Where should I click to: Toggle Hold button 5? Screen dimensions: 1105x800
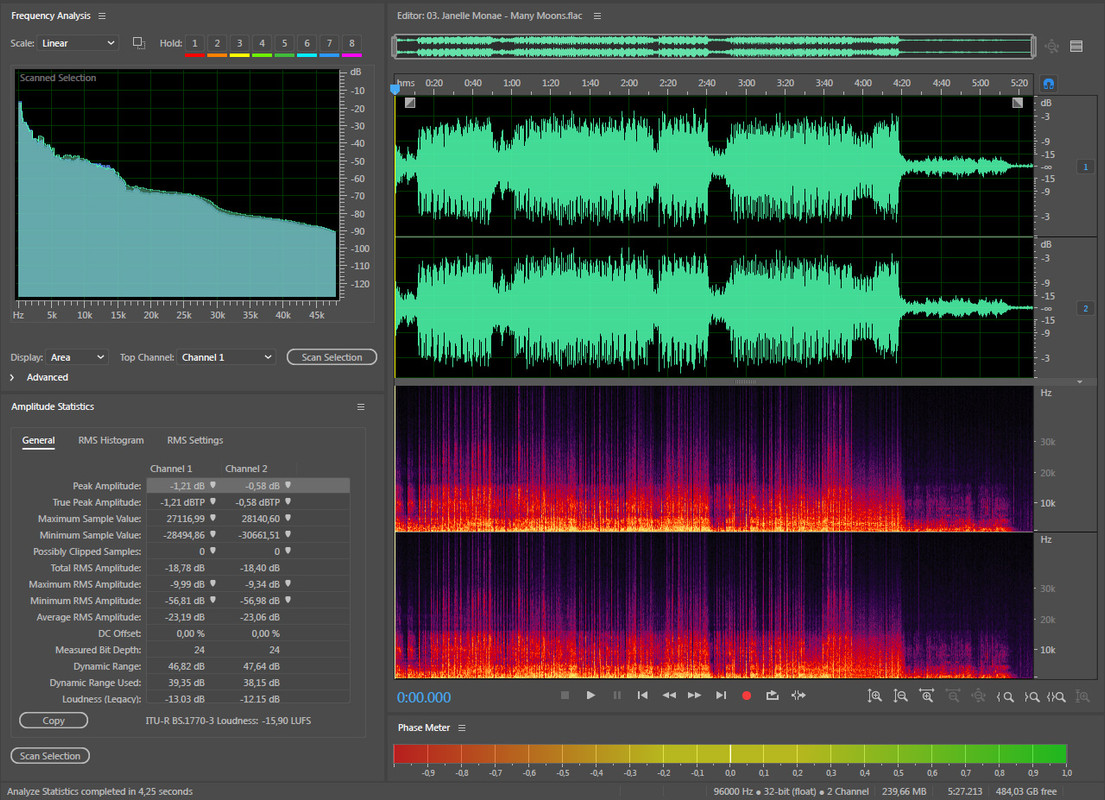click(285, 43)
